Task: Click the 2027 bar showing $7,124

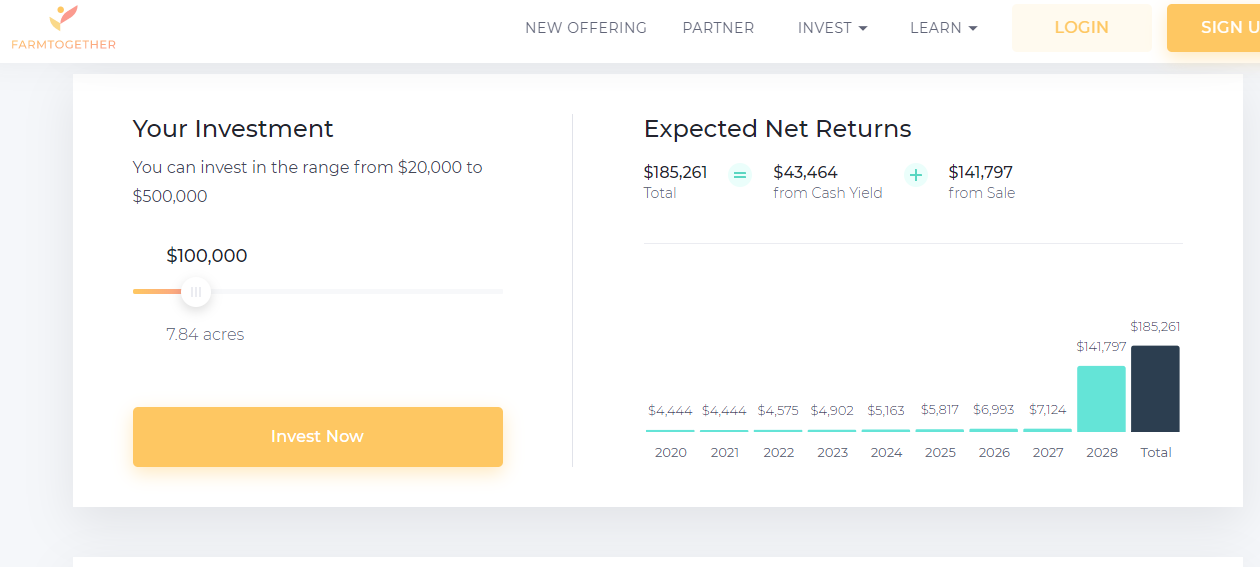Action: pos(1047,430)
